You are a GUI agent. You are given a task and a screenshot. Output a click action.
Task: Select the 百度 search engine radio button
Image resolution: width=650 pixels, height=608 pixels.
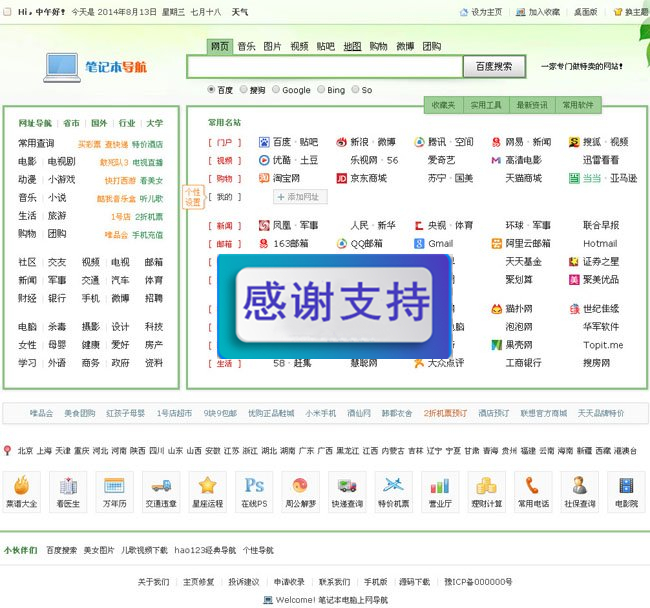211,90
